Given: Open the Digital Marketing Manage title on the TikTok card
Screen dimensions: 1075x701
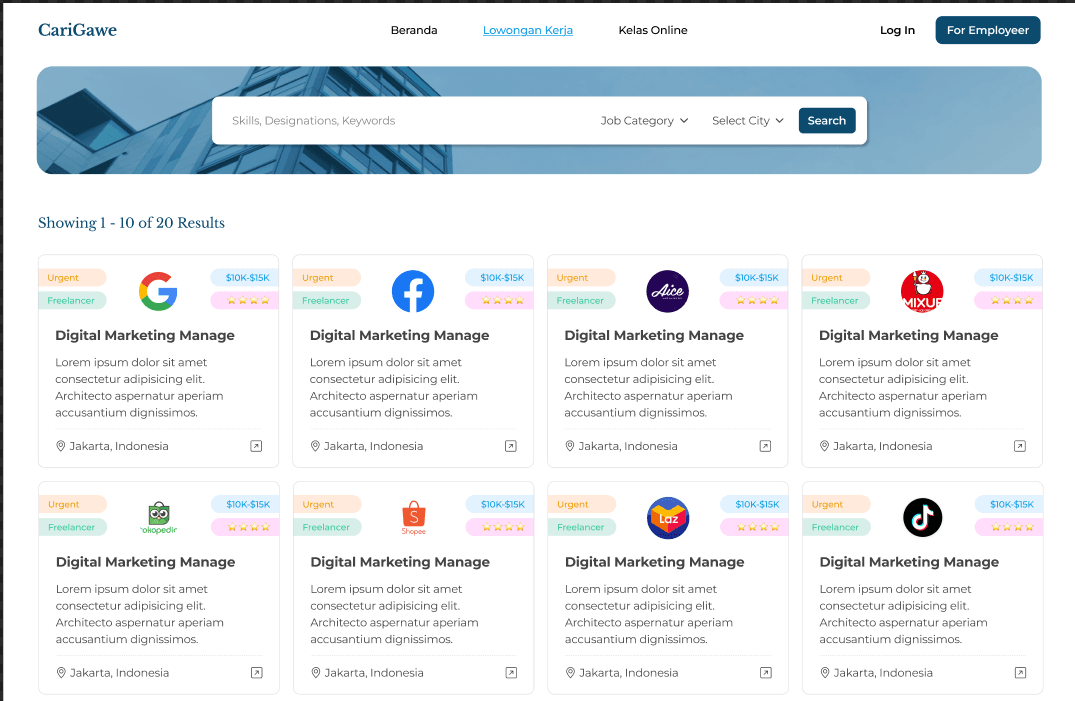Looking at the screenshot, I should 910,562.
